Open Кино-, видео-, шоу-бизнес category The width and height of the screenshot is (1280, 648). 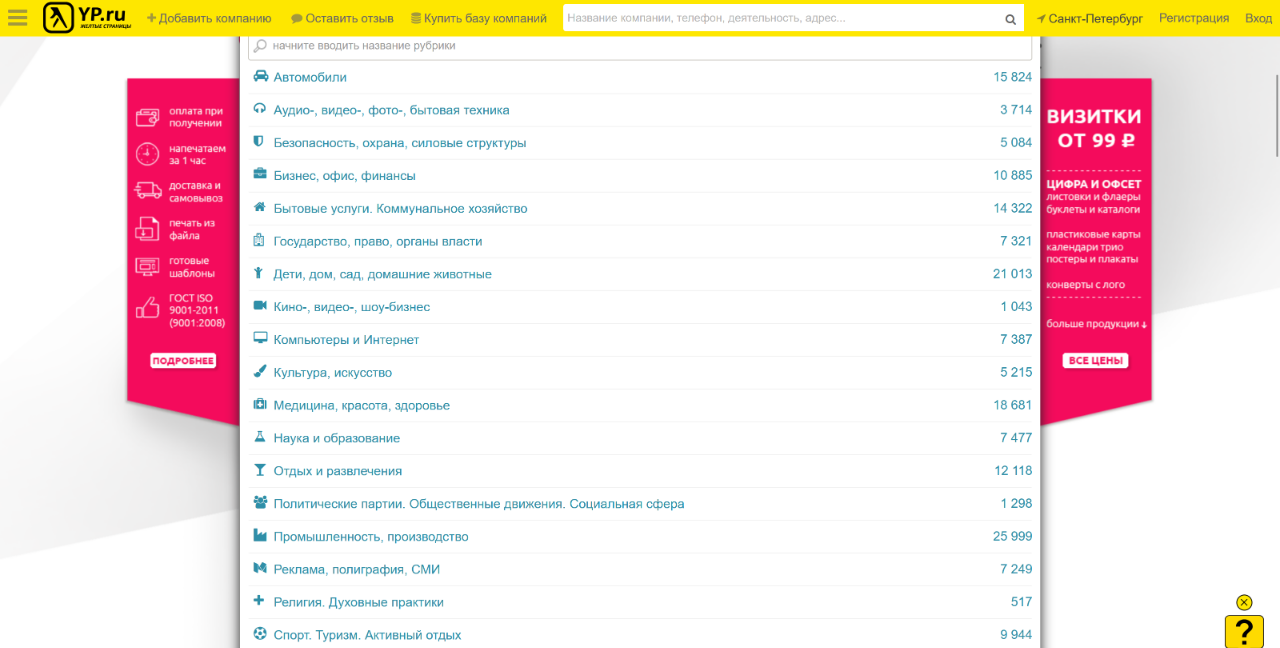tap(352, 307)
